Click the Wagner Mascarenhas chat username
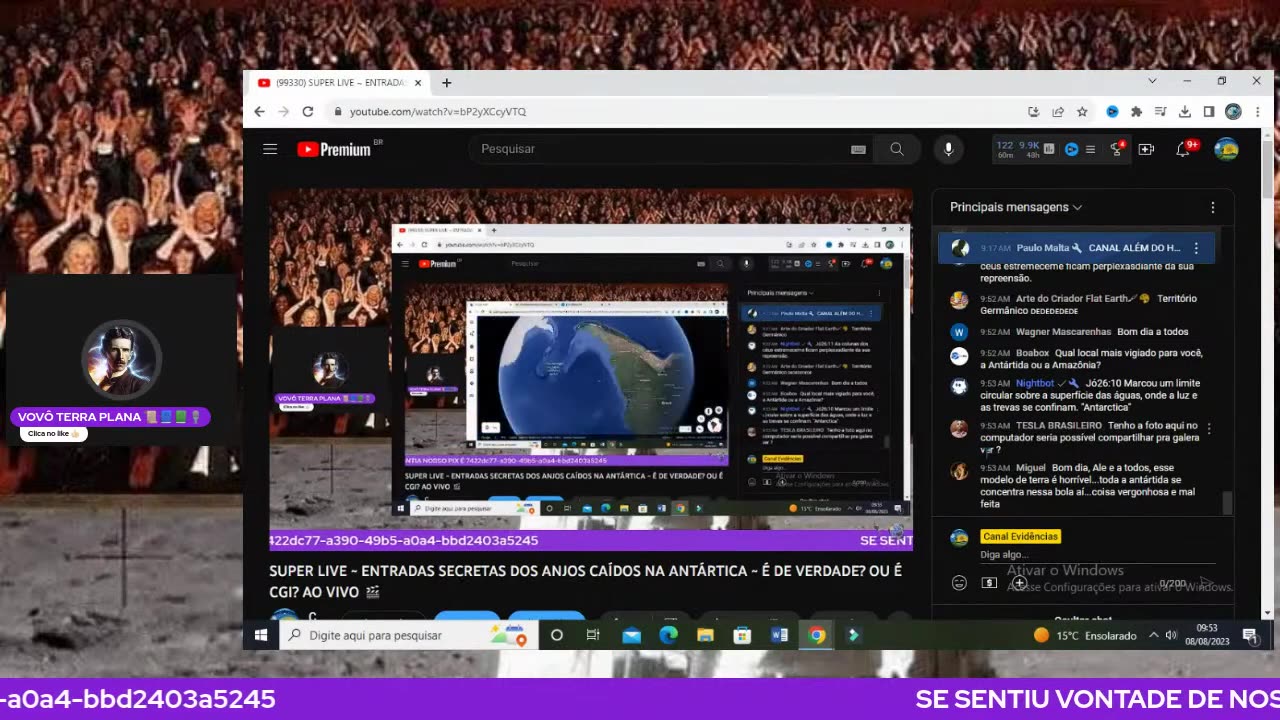The height and width of the screenshot is (720, 1280). [x=1063, y=332]
